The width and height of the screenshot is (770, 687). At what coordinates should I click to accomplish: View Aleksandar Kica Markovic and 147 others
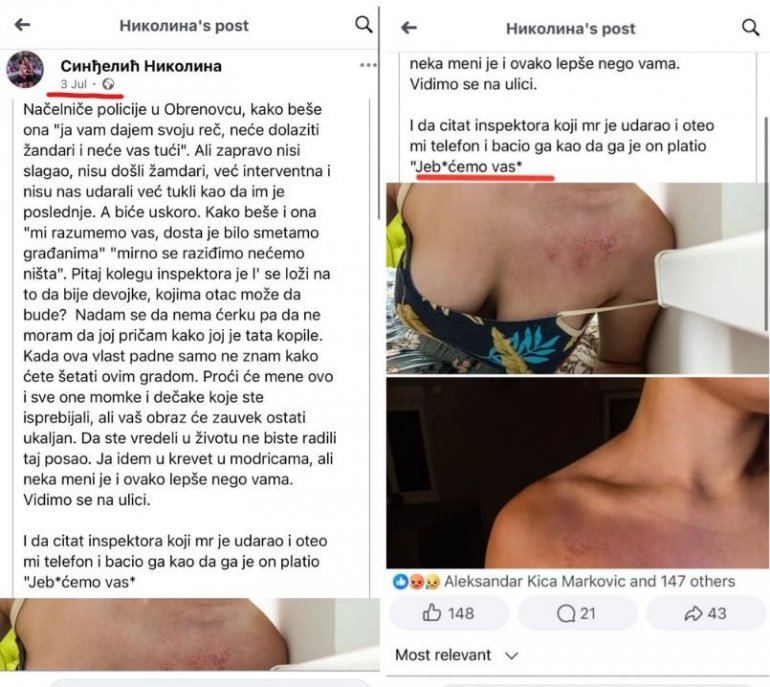pyautogui.click(x=589, y=582)
